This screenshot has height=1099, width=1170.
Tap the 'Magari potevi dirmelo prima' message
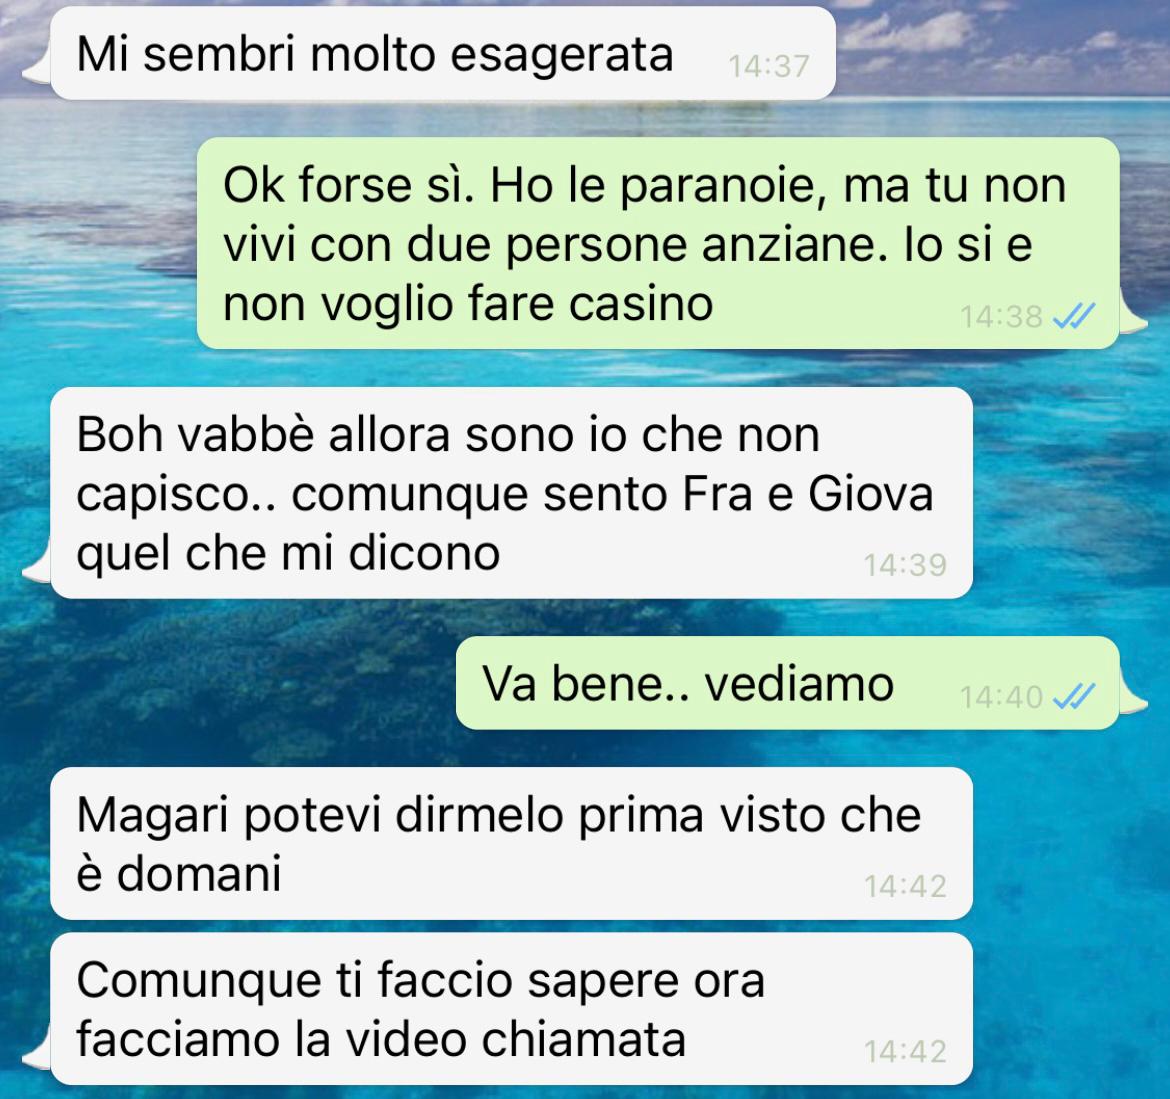pyautogui.click(x=511, y=843)
